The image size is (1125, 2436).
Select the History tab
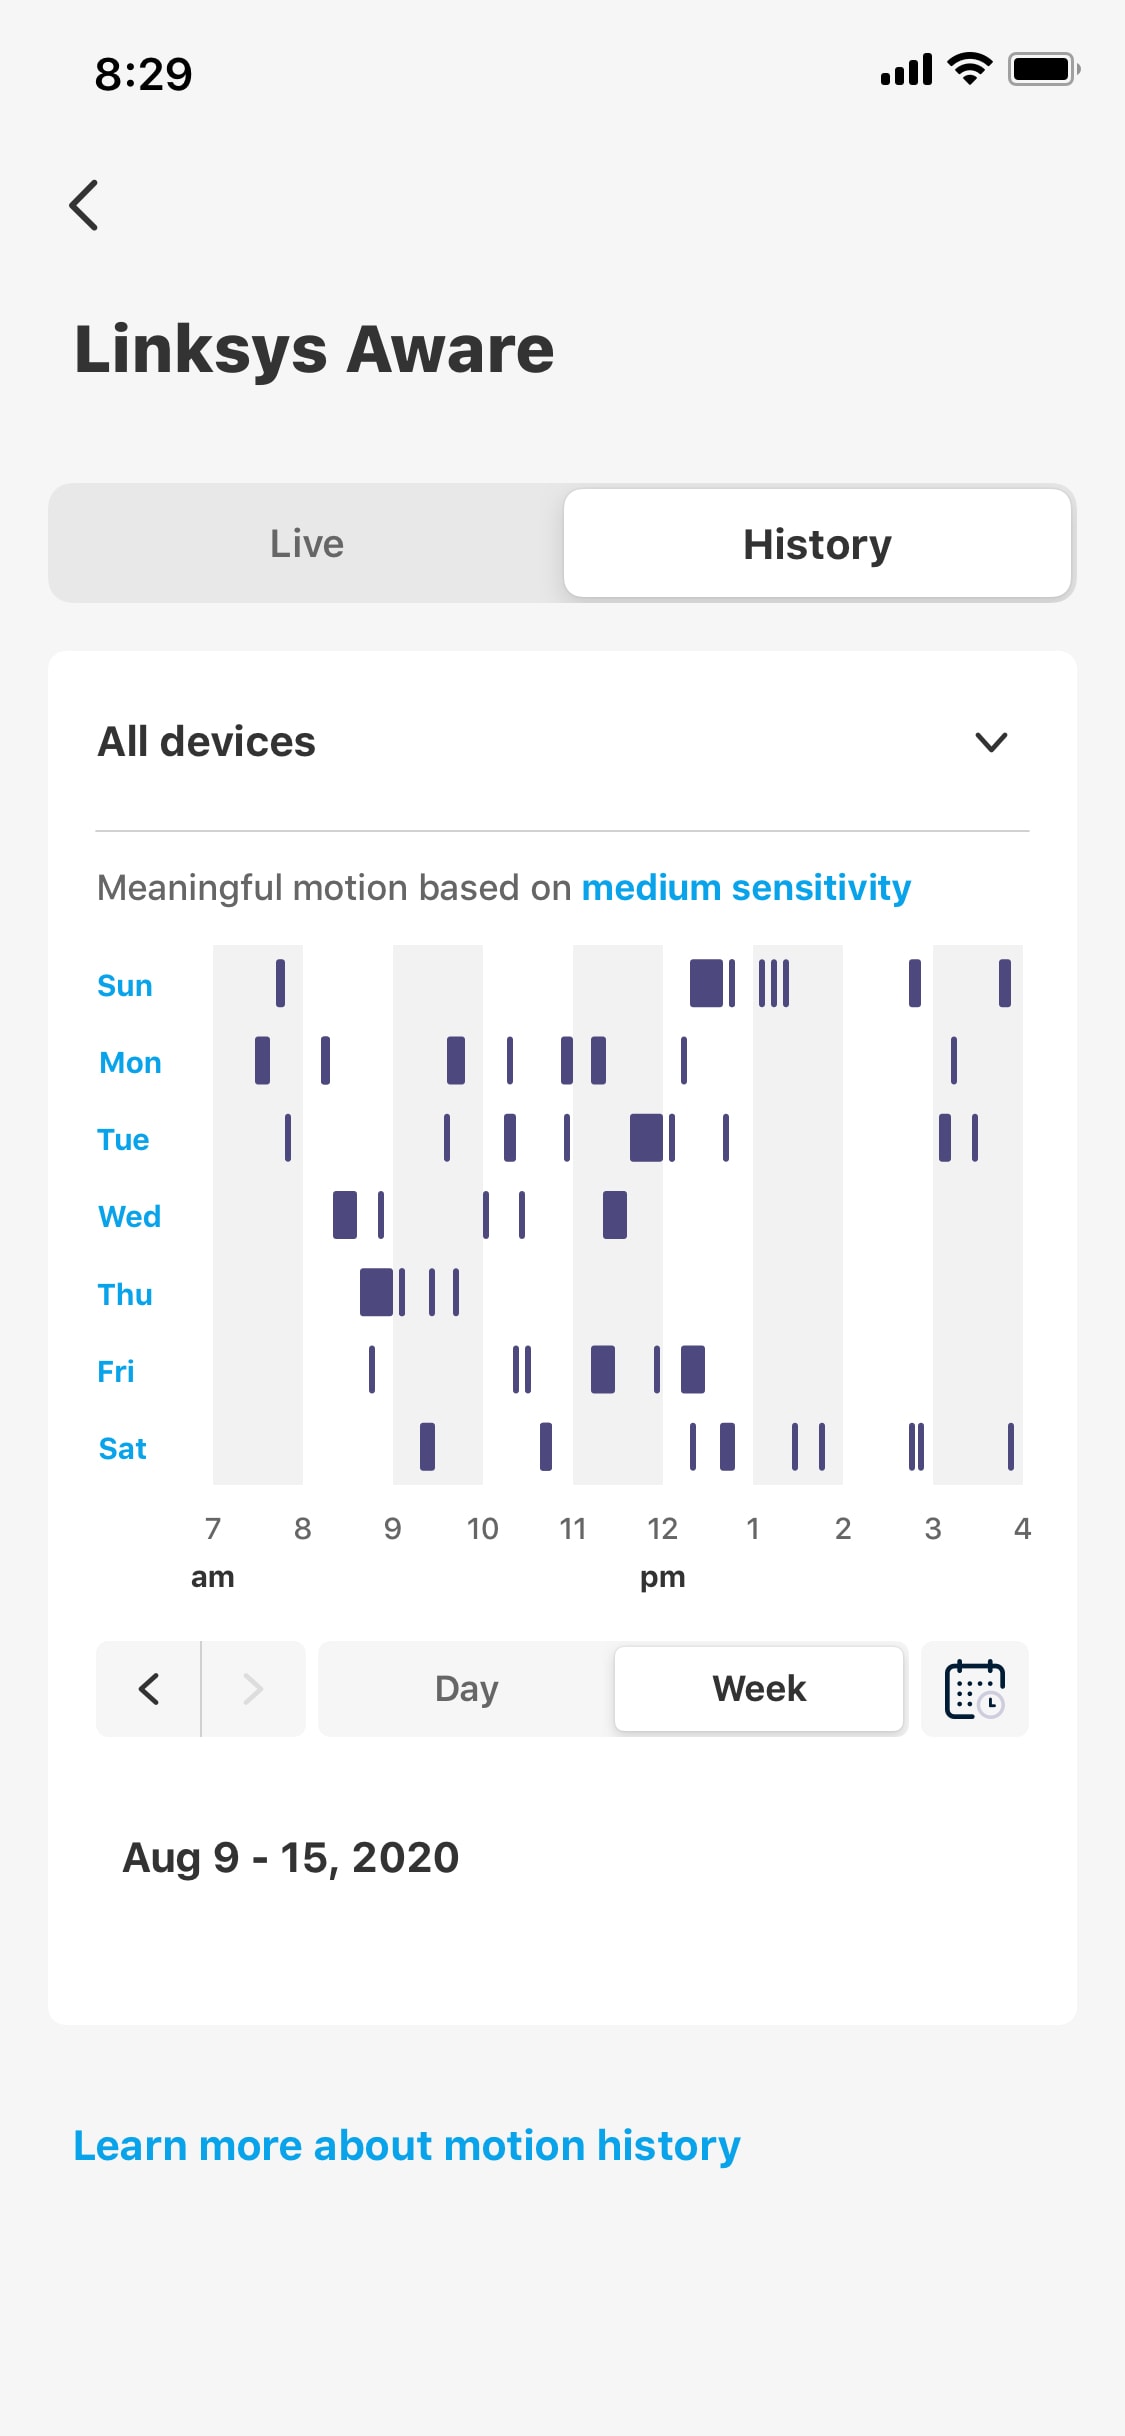tap(817, 544)
